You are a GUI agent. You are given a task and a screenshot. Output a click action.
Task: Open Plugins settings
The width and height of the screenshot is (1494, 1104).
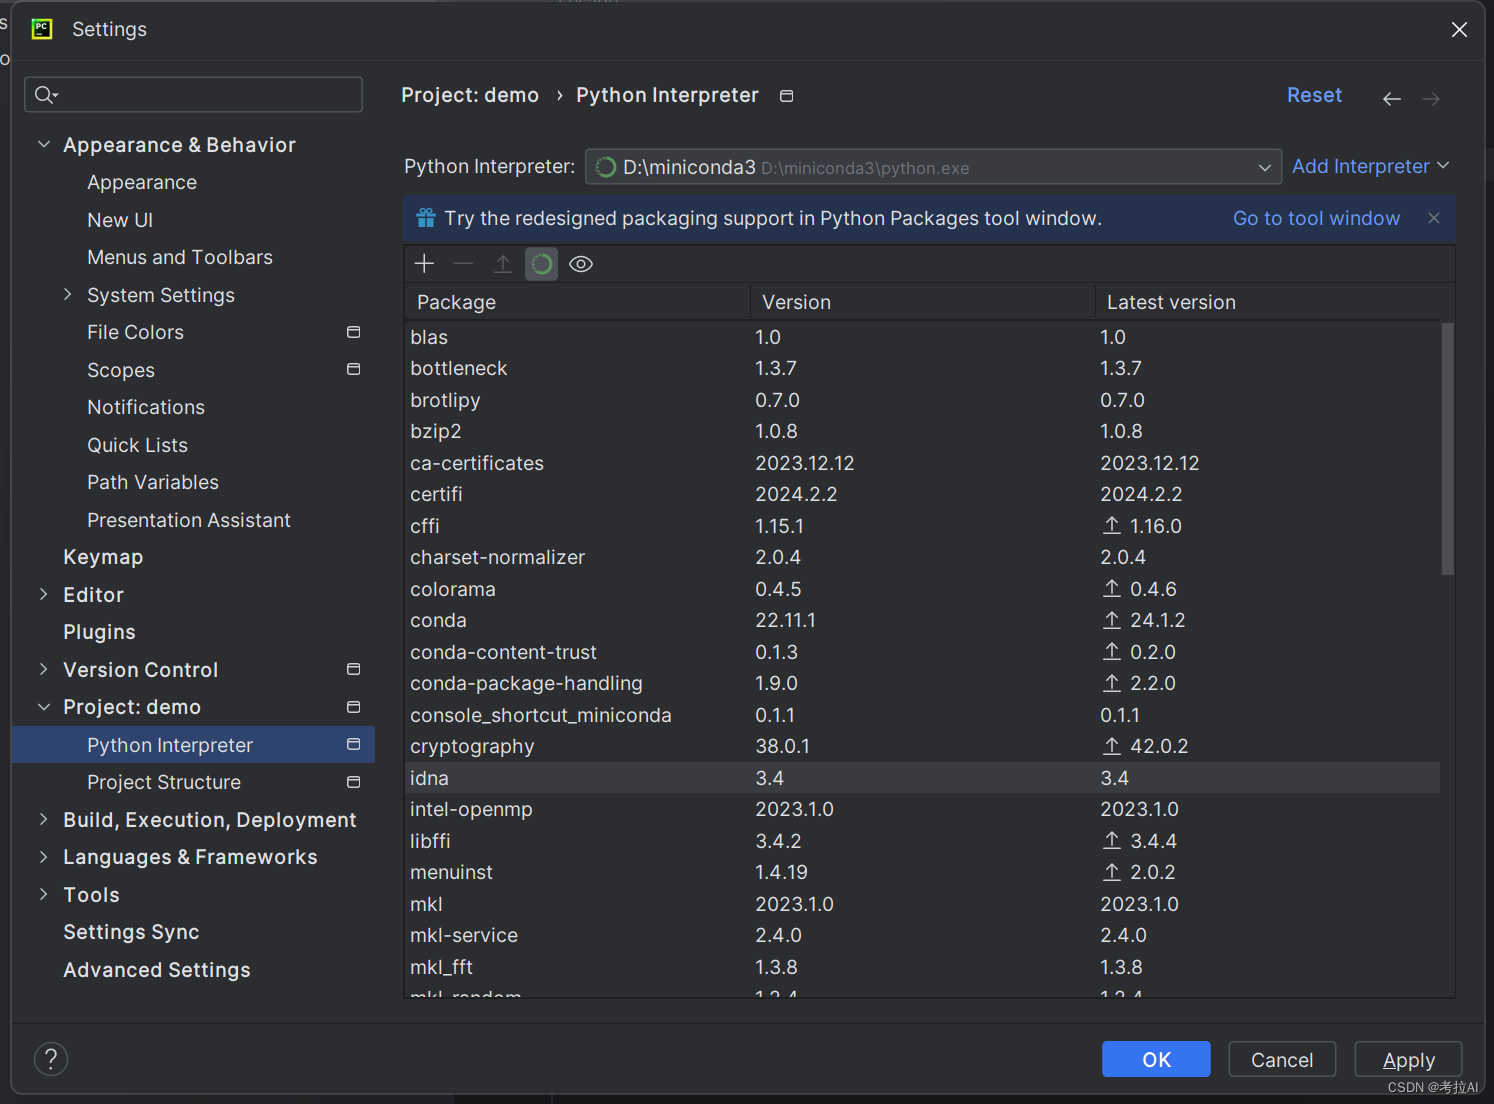[x=99, y=632]
